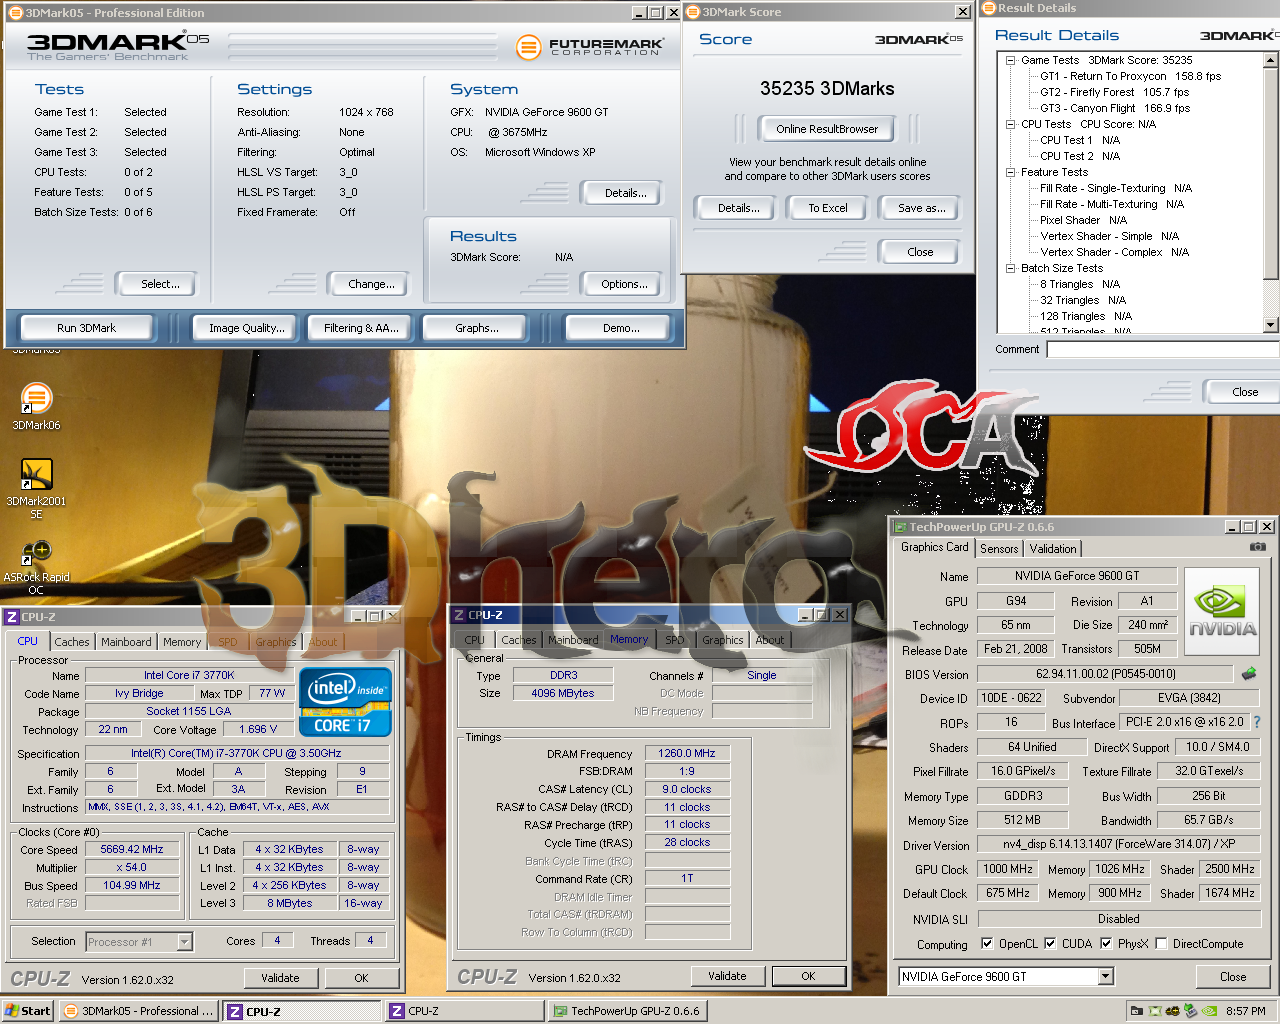The image size is (1280, 1024).
Task: Collapse the Feature Tests tree node
Action: (x=1011, y=172)
